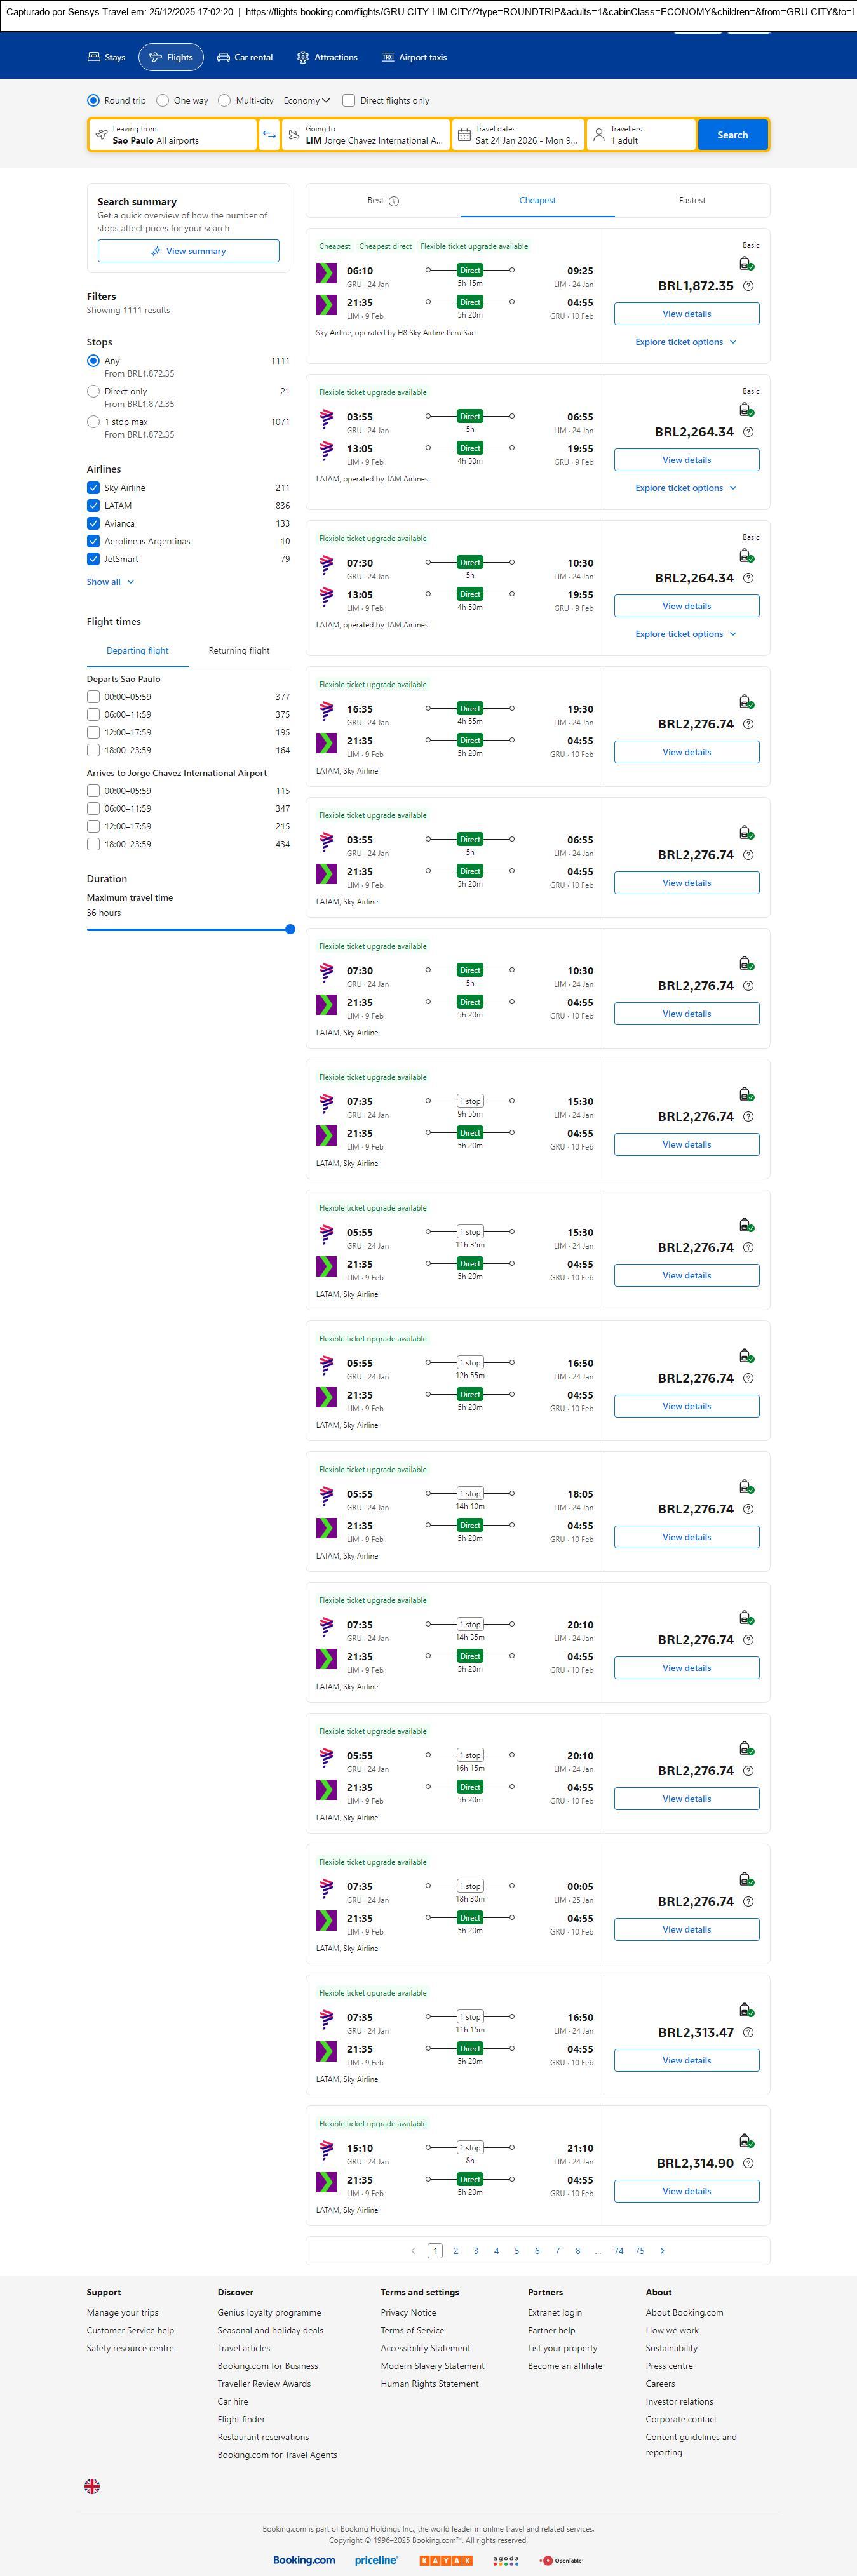Enable the Direct flights only checkbox
Screen dimensions: 857x2576
pos(349,101)
